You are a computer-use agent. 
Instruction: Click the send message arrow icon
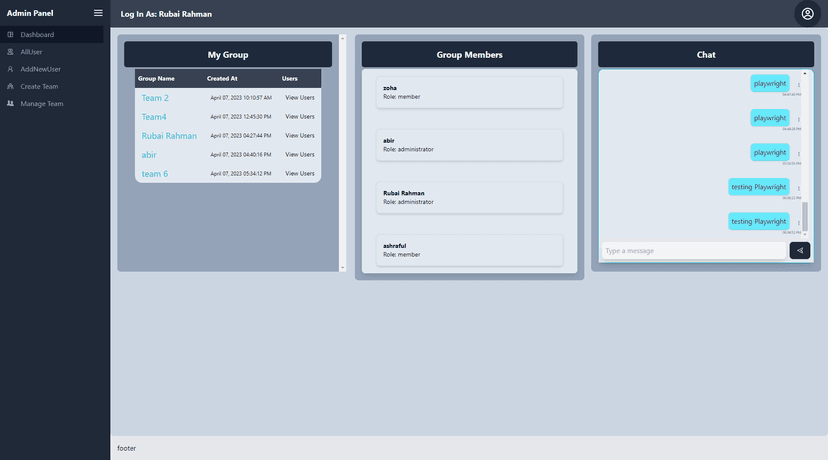point(799,250)
